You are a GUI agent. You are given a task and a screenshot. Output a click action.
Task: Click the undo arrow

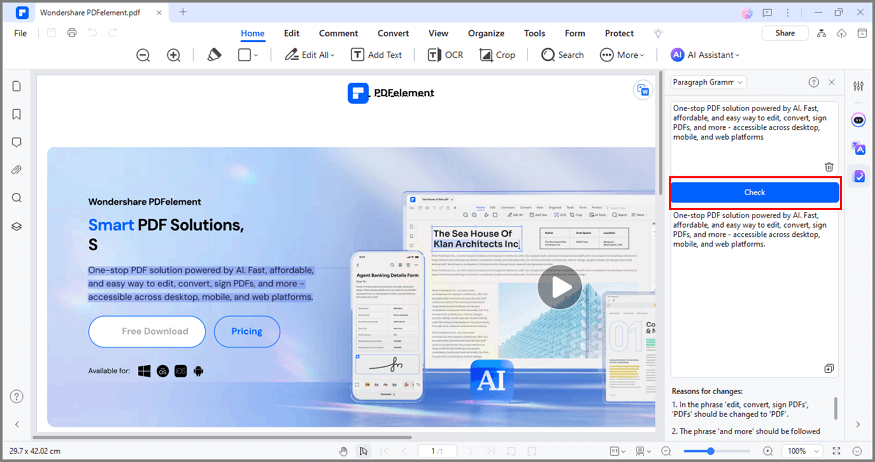(x=92, y=33)
